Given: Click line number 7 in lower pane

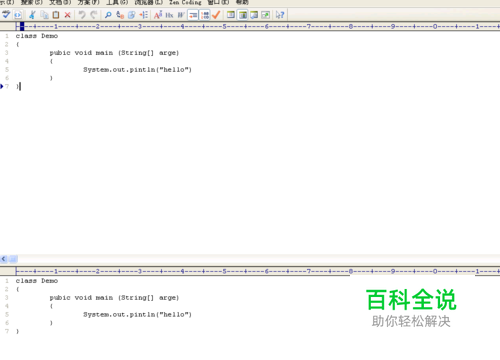Looking at the screenshot, I should tap(7, 331).
